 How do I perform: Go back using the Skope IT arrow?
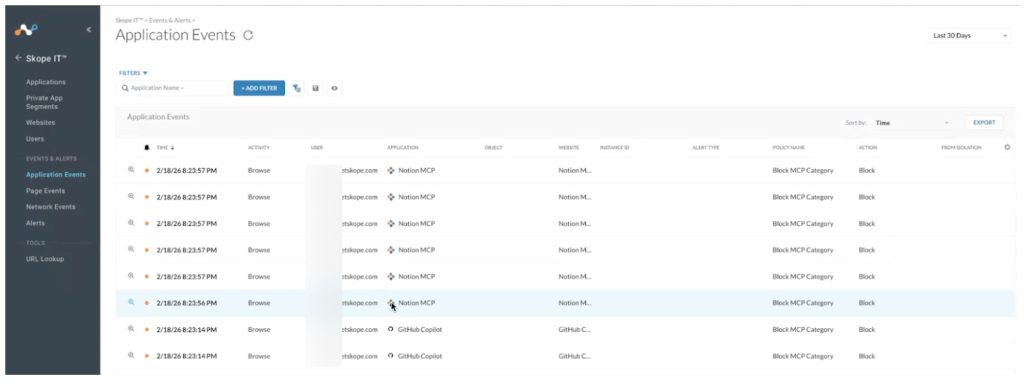pyautogui.click(x=18, y=58)
